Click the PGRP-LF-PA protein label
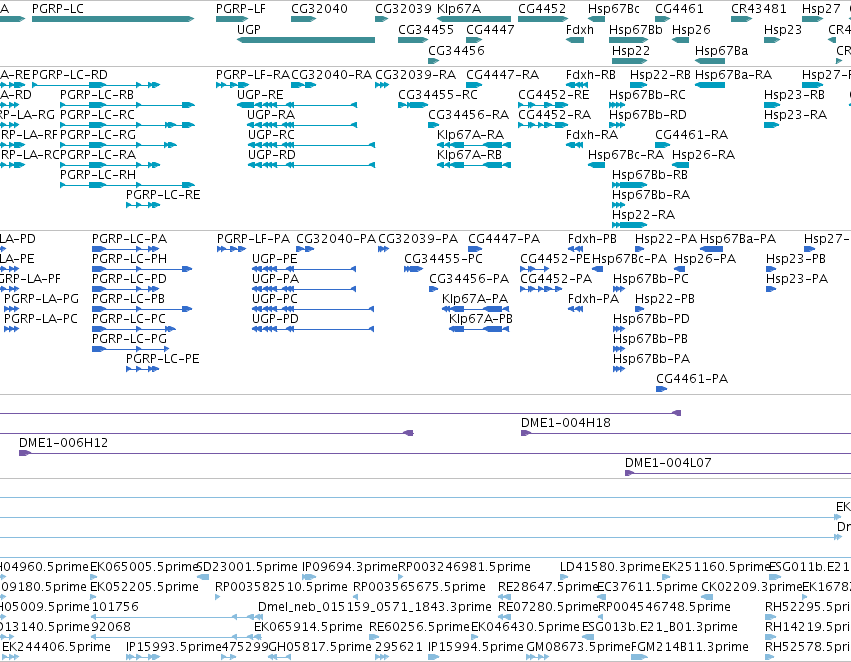Viewport: 851px width, 662px height. pyautogui.click(x=253, y=239)
